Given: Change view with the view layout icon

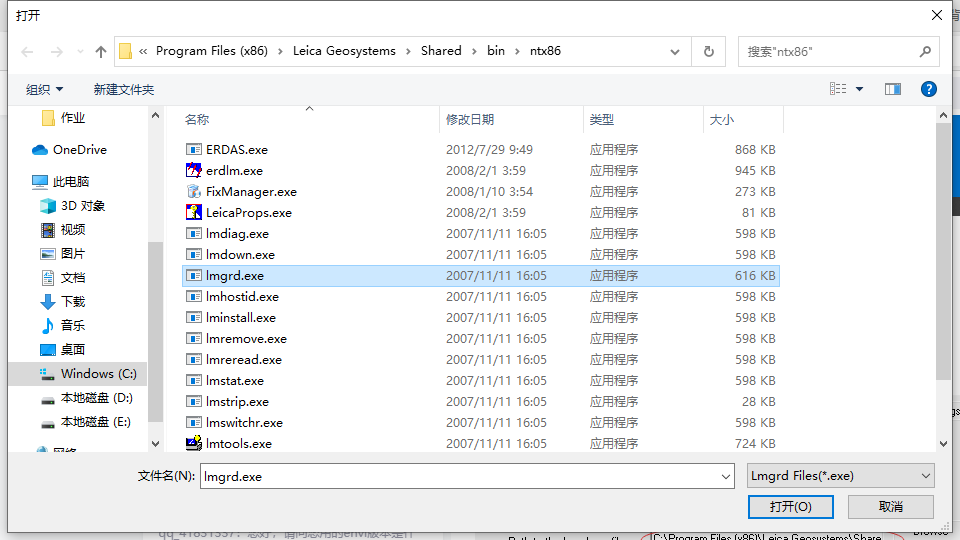Looking at the screenshot, I should click(838, 89).
